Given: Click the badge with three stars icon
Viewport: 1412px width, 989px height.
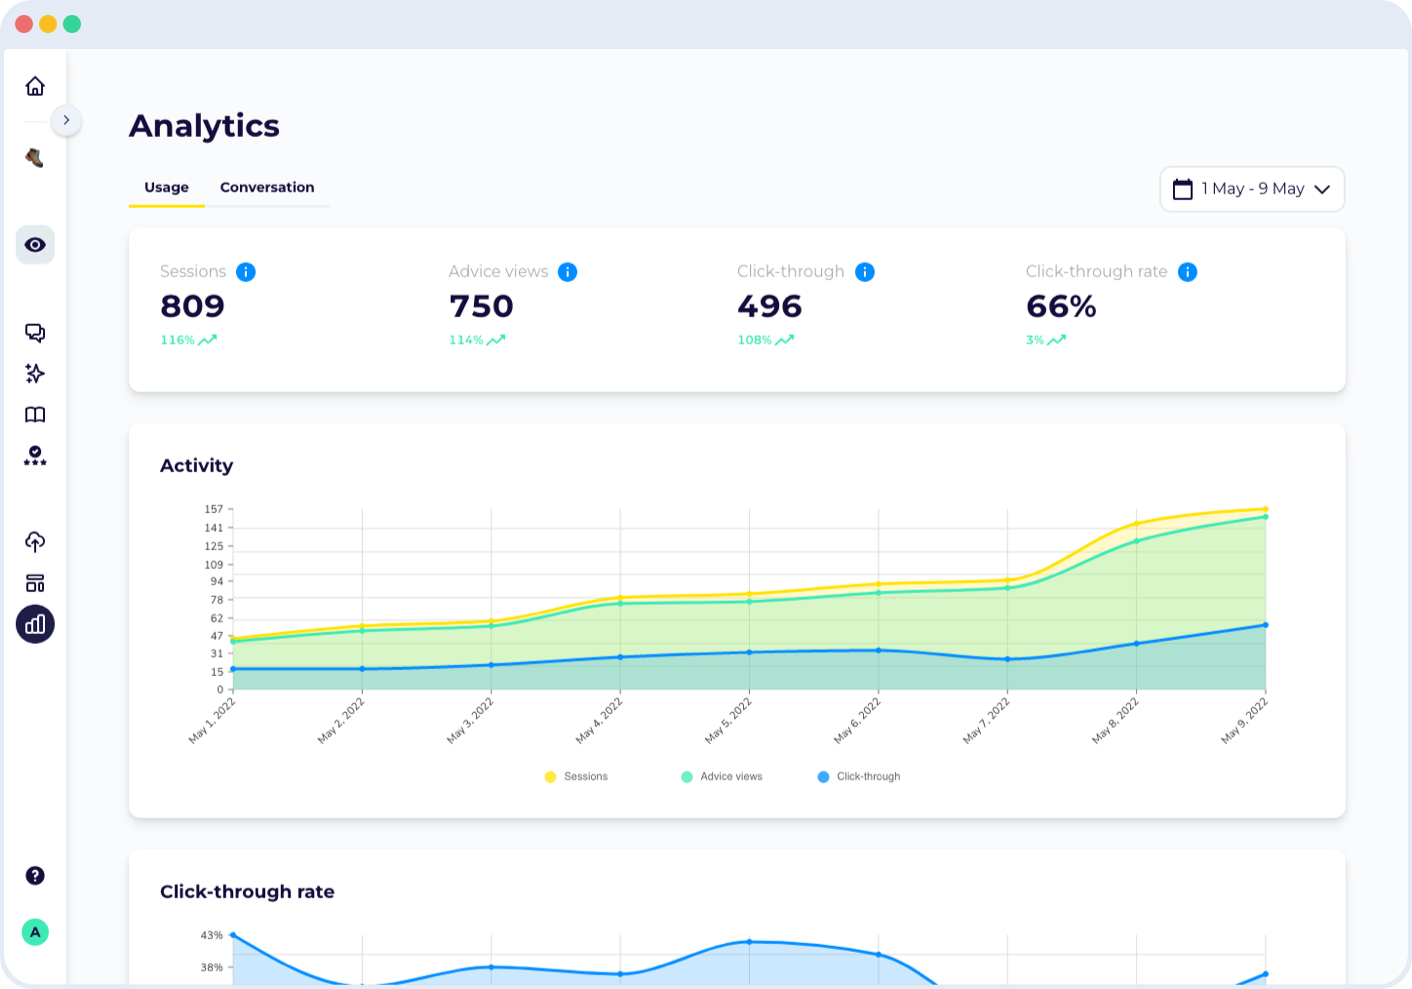Looking at the screenshot, I should [x=35, y=457].
